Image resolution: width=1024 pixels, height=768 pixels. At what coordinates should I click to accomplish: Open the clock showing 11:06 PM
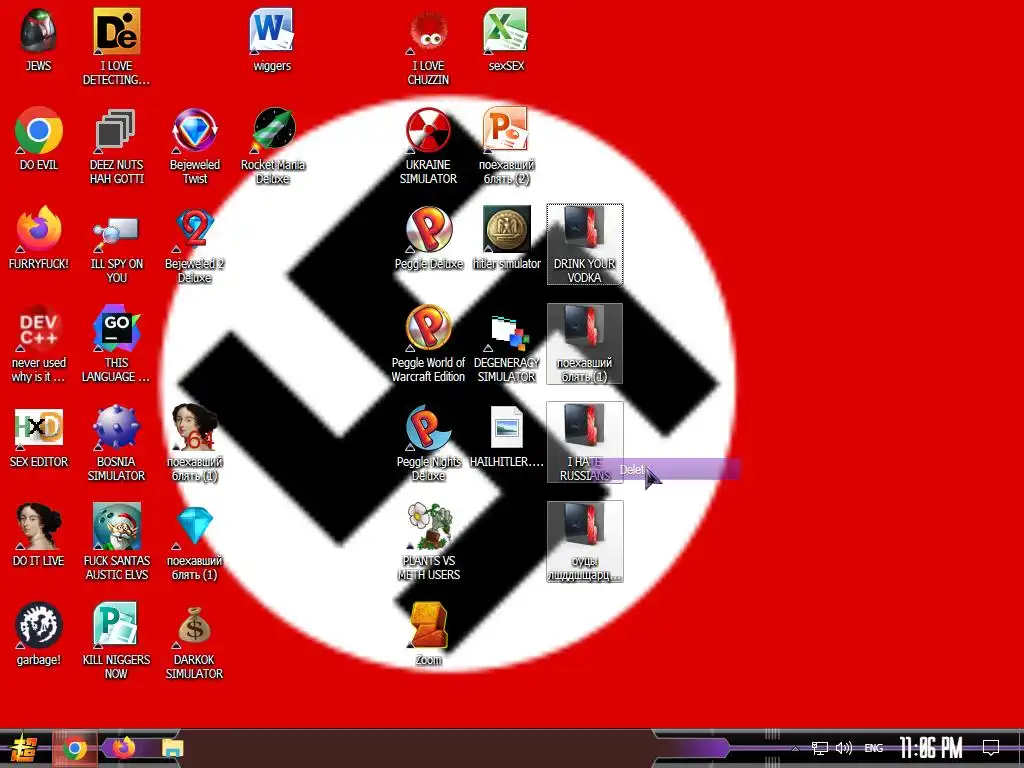(931, 748)
